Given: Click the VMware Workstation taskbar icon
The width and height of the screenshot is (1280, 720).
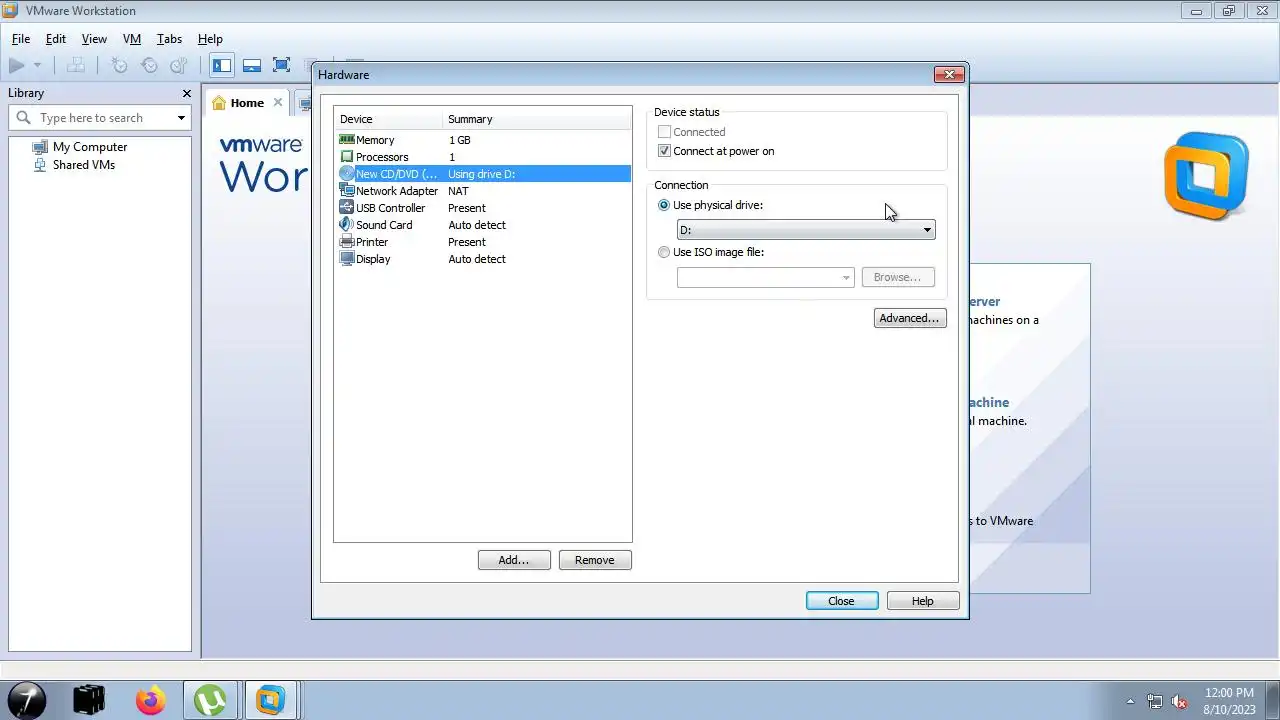Looking at the screenshot, I should coord(270,700).
